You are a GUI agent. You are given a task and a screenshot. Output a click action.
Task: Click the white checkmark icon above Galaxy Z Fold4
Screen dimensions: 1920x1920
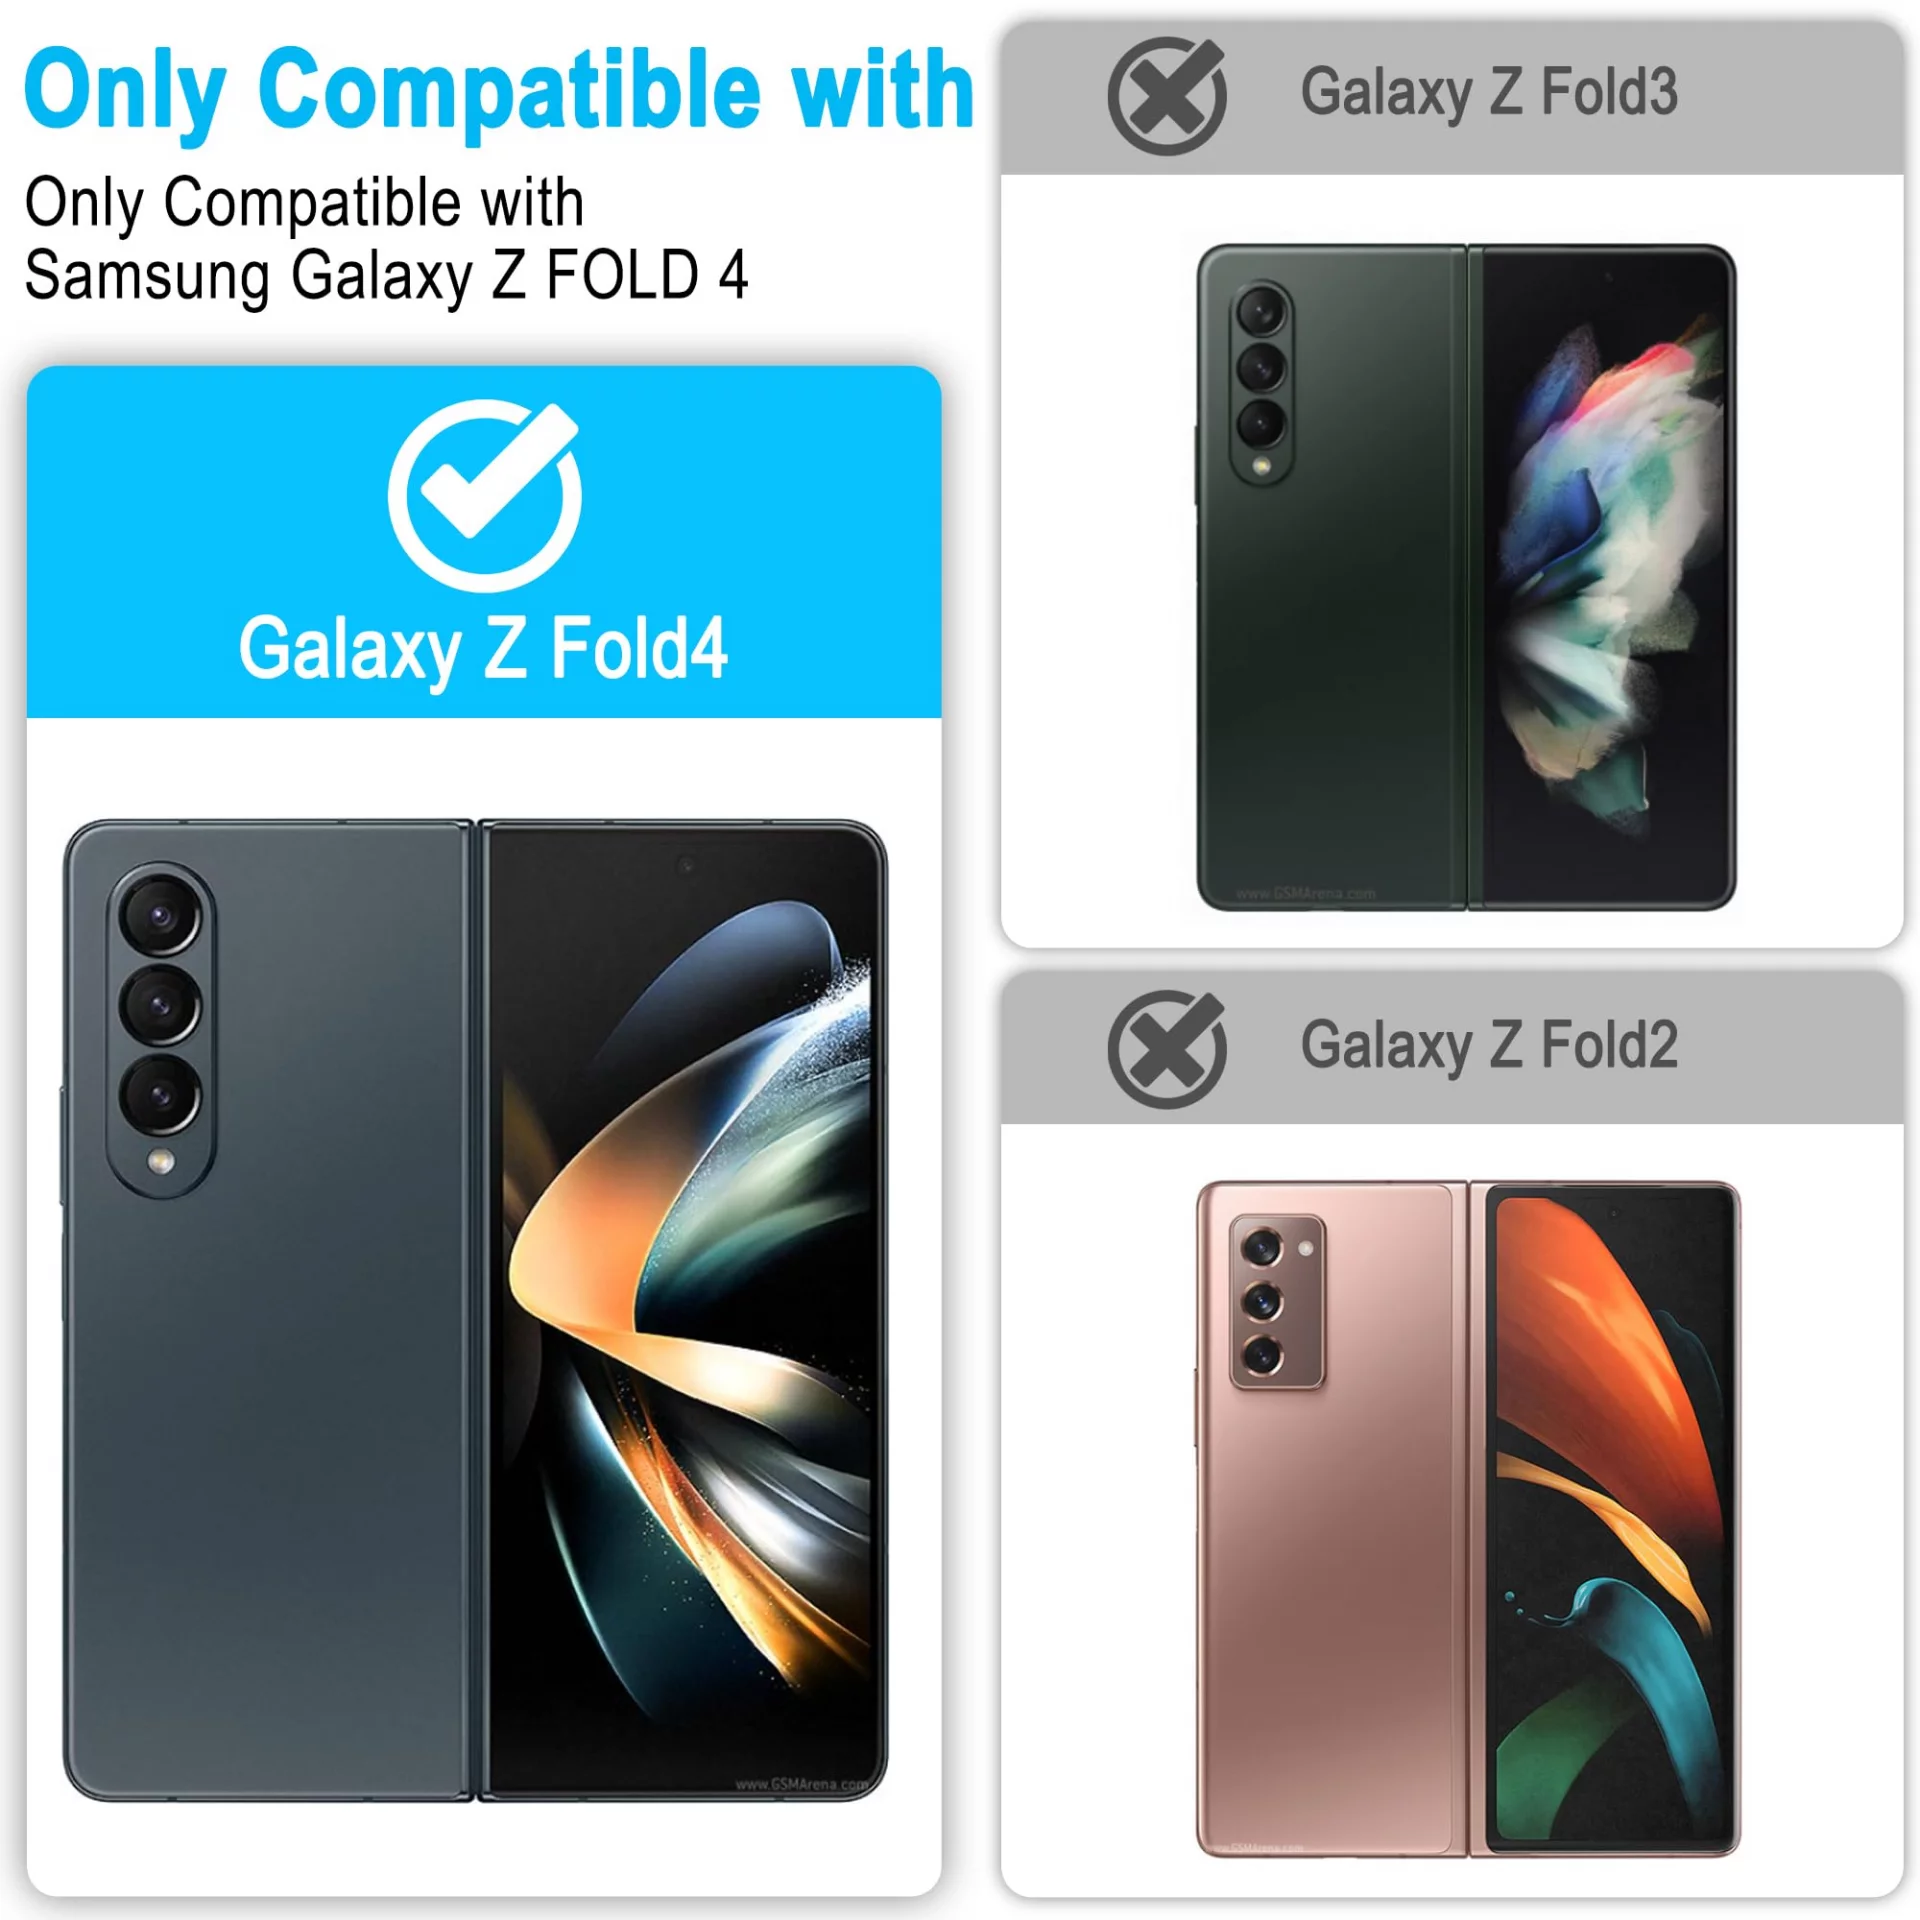(x=485, y=494)
